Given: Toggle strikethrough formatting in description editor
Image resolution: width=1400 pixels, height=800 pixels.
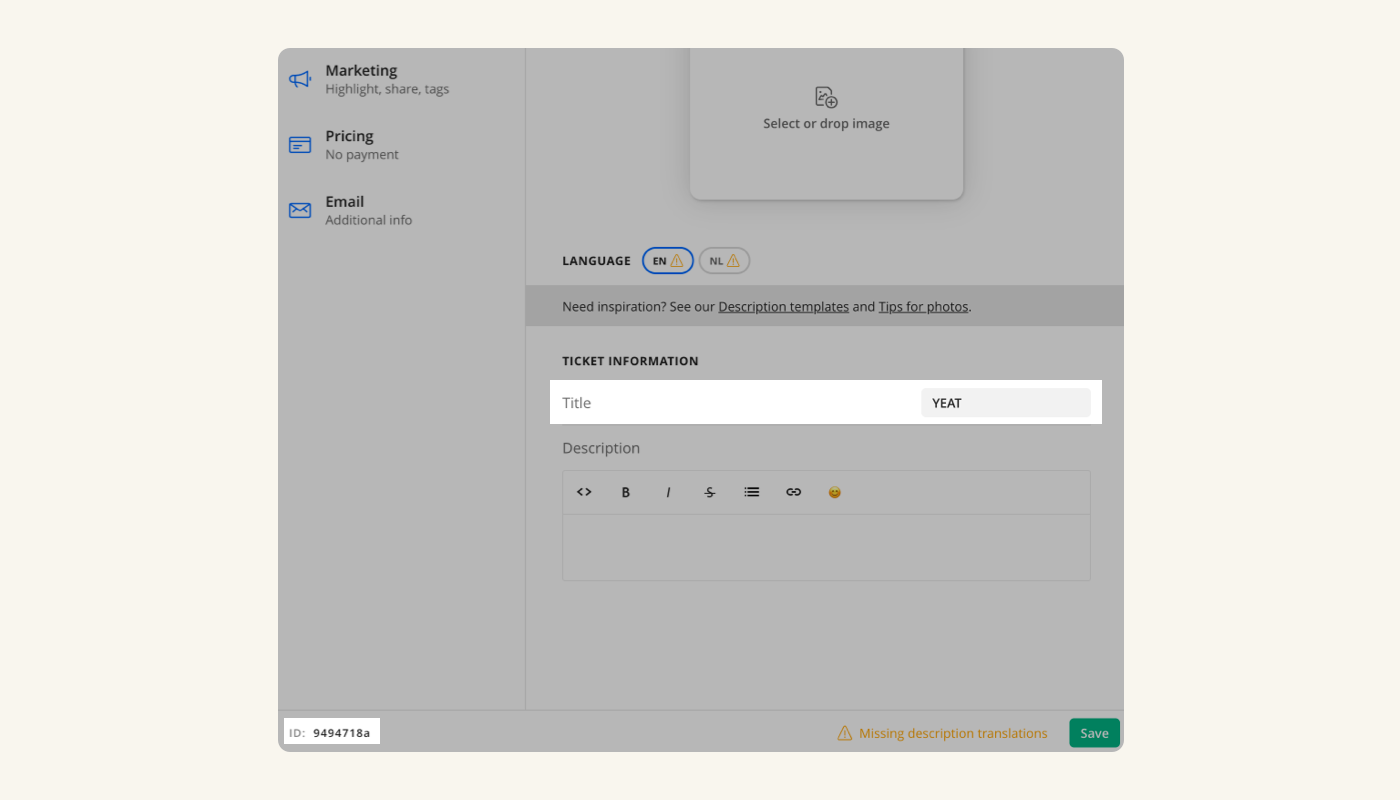Looking at the screenshot, I should [710, 492].
